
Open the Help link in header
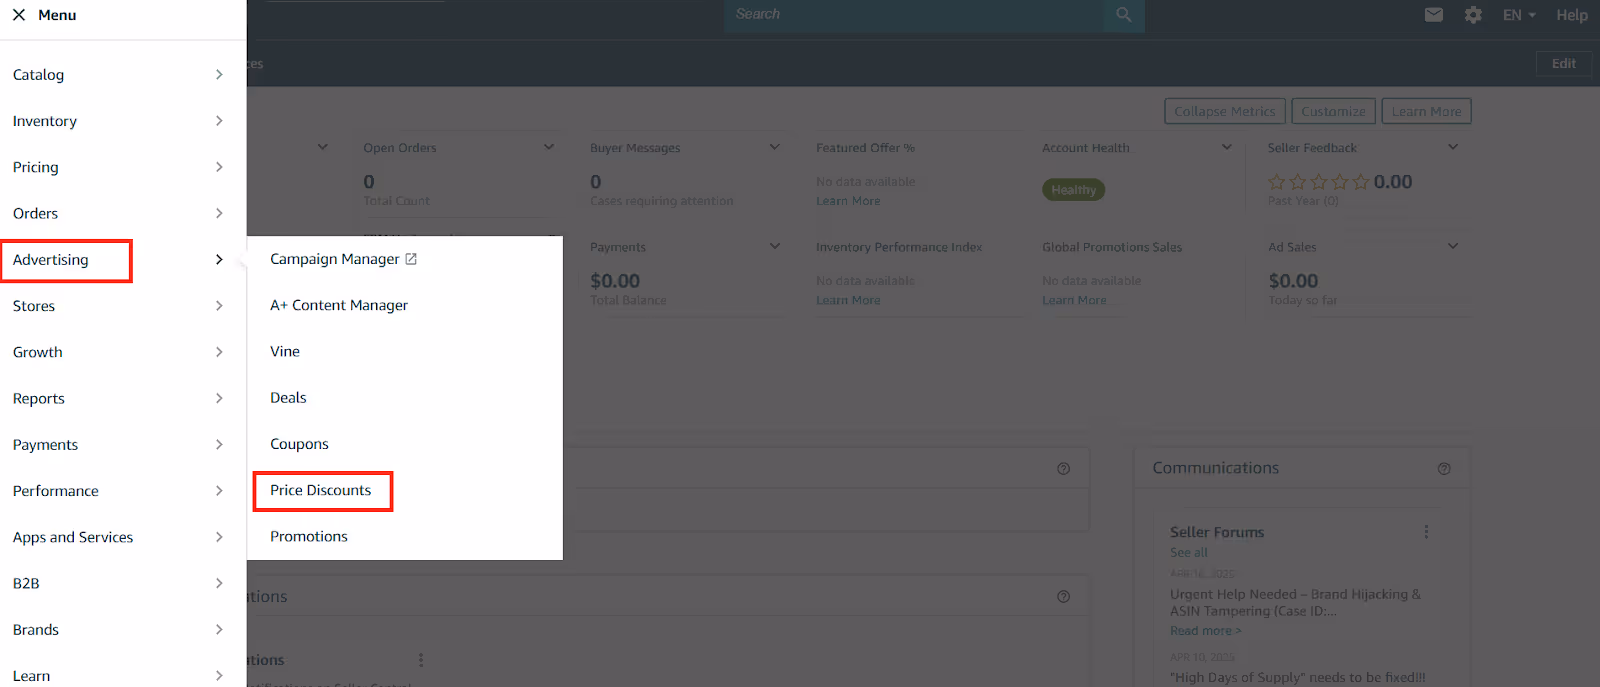pyautogui.click(x=1572, y=15)
